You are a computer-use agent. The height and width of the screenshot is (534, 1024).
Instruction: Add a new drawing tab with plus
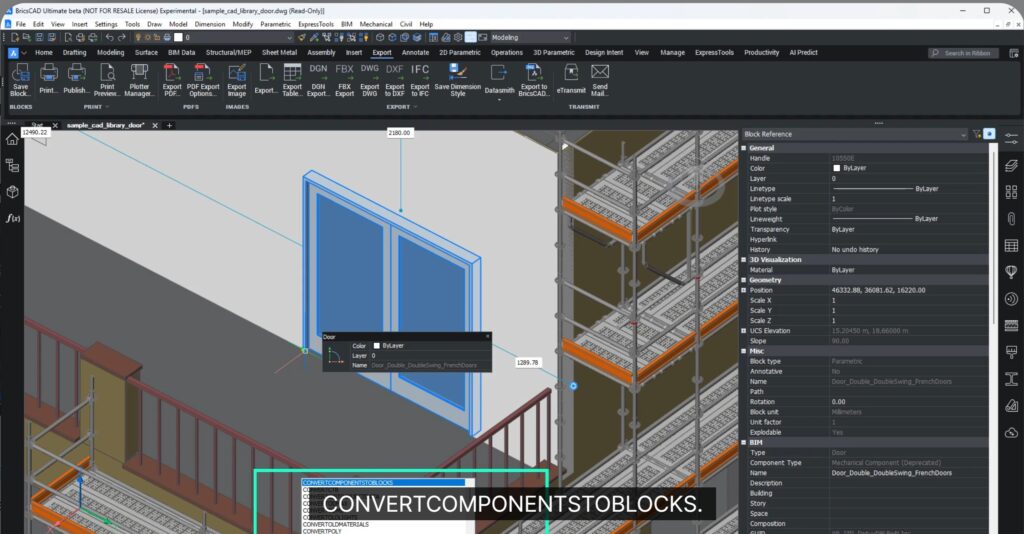click(169, 125)
